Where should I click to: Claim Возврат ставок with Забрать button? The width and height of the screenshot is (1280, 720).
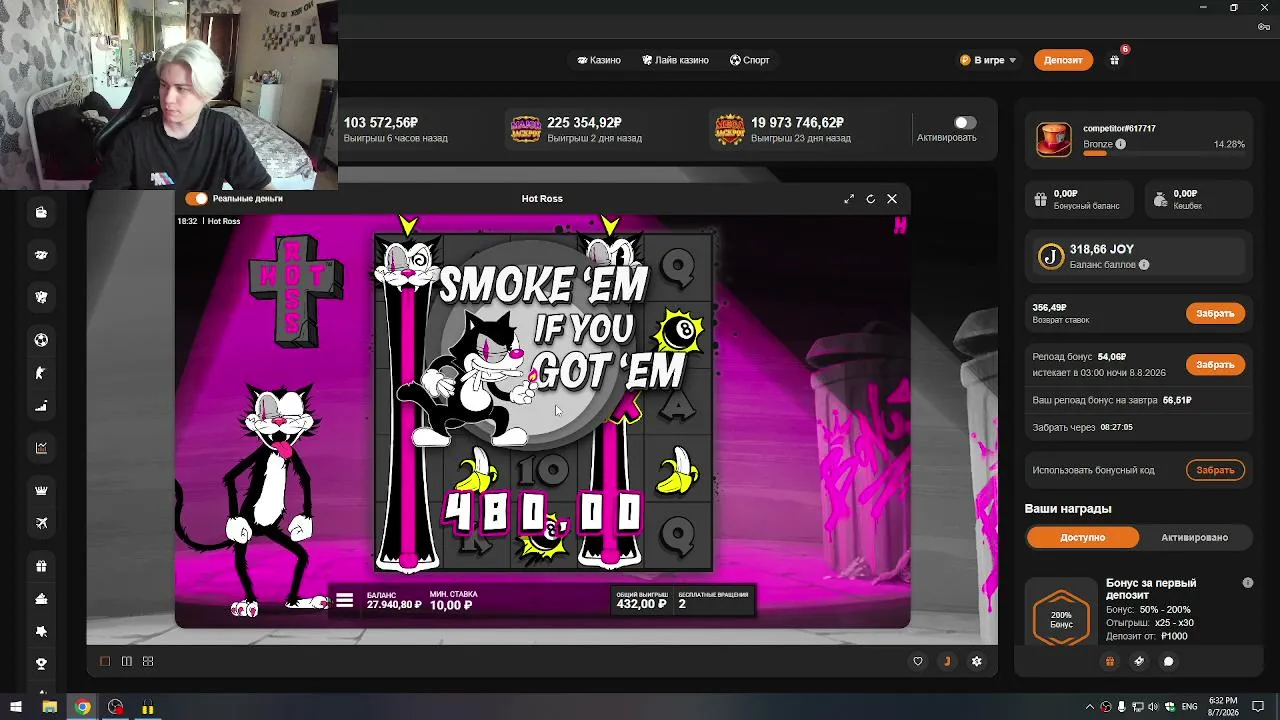pos(1215,313)
